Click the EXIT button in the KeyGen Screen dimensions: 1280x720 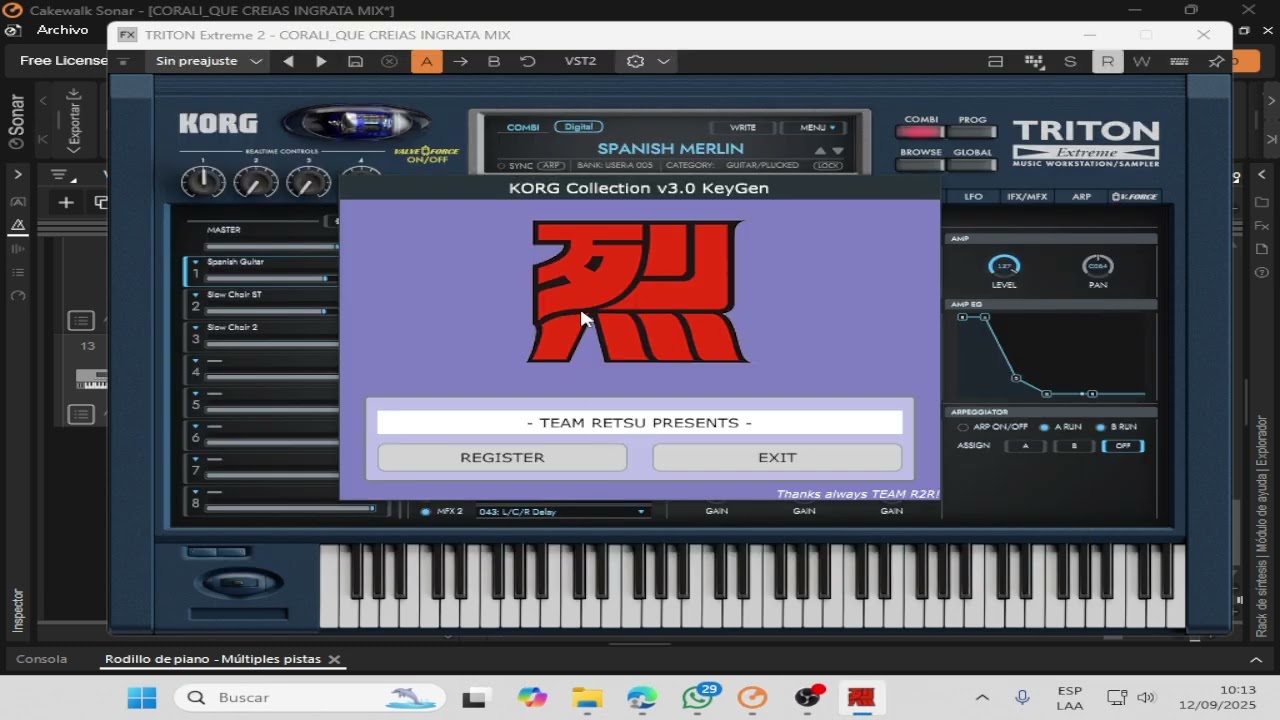click(x=777, y=457)
